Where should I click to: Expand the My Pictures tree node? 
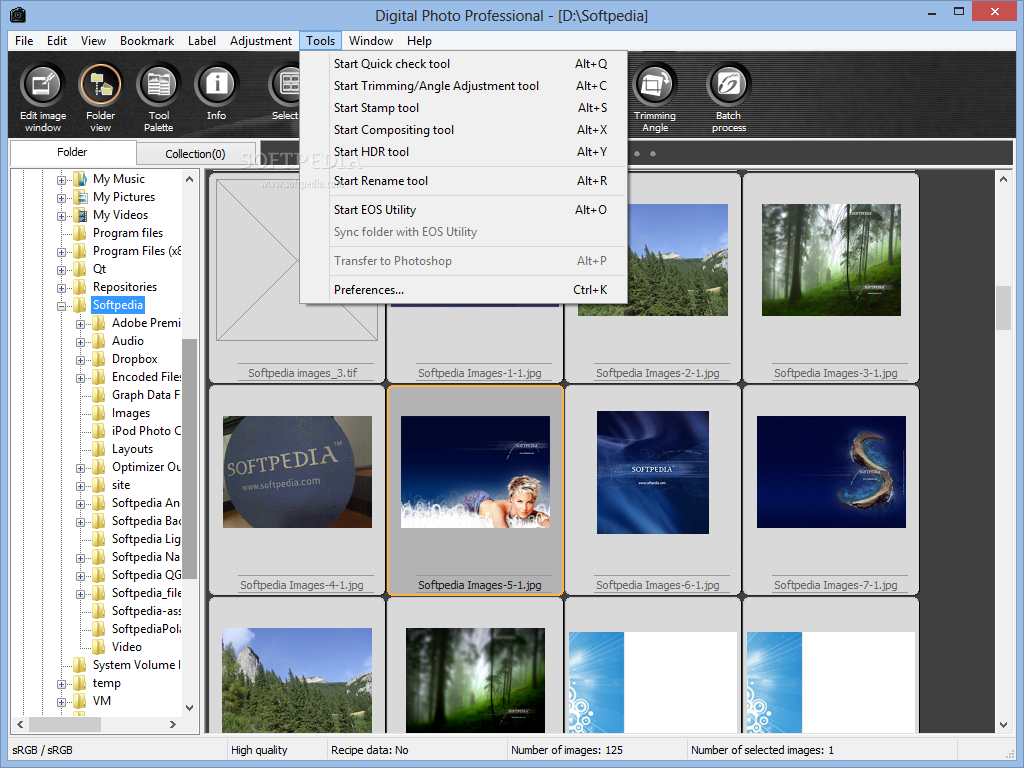click(x=61, y=198)
